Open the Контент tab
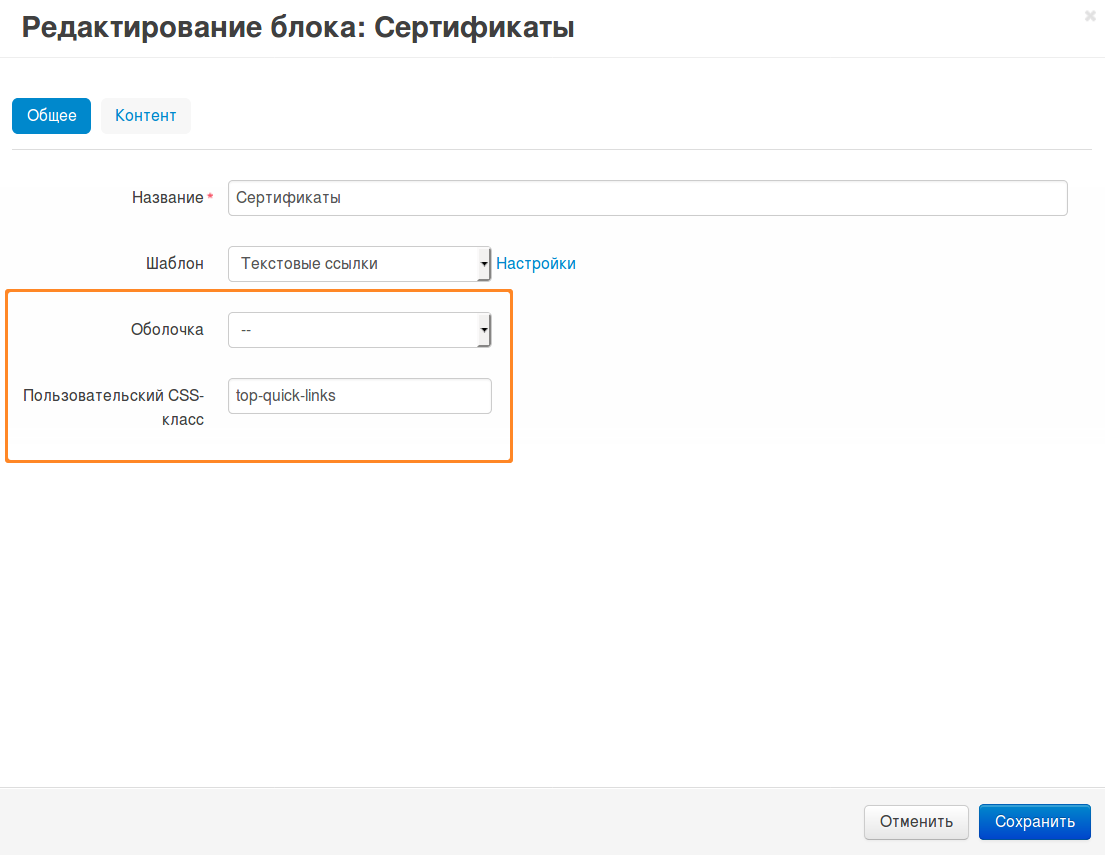1105x855 pixels. tap(145, 116)
